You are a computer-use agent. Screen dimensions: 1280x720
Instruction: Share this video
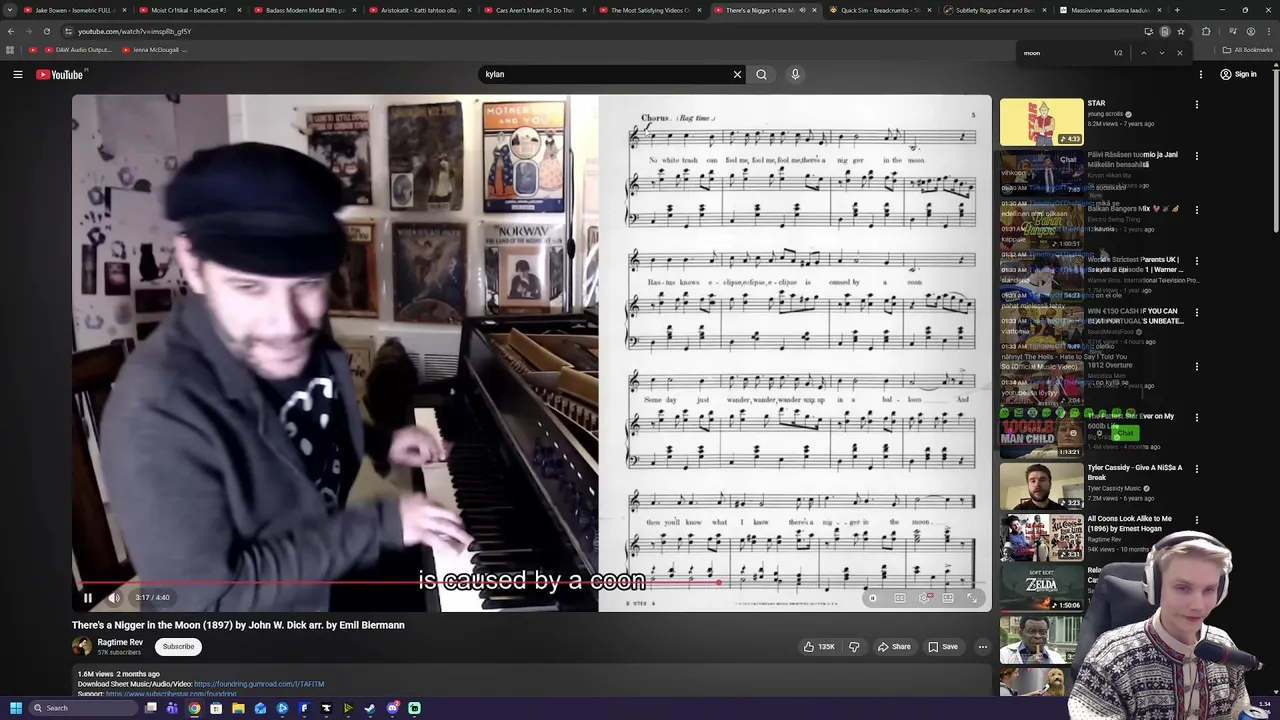894,647
